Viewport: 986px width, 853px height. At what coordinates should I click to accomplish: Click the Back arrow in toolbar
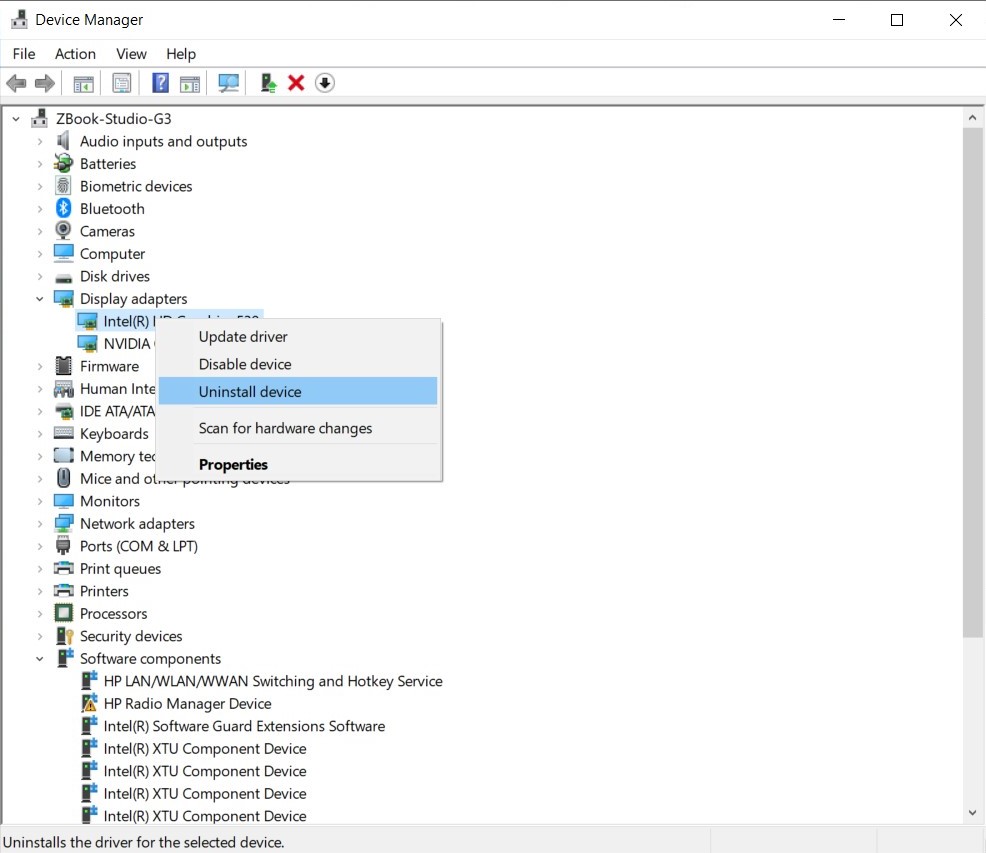(x=16, y=83)
